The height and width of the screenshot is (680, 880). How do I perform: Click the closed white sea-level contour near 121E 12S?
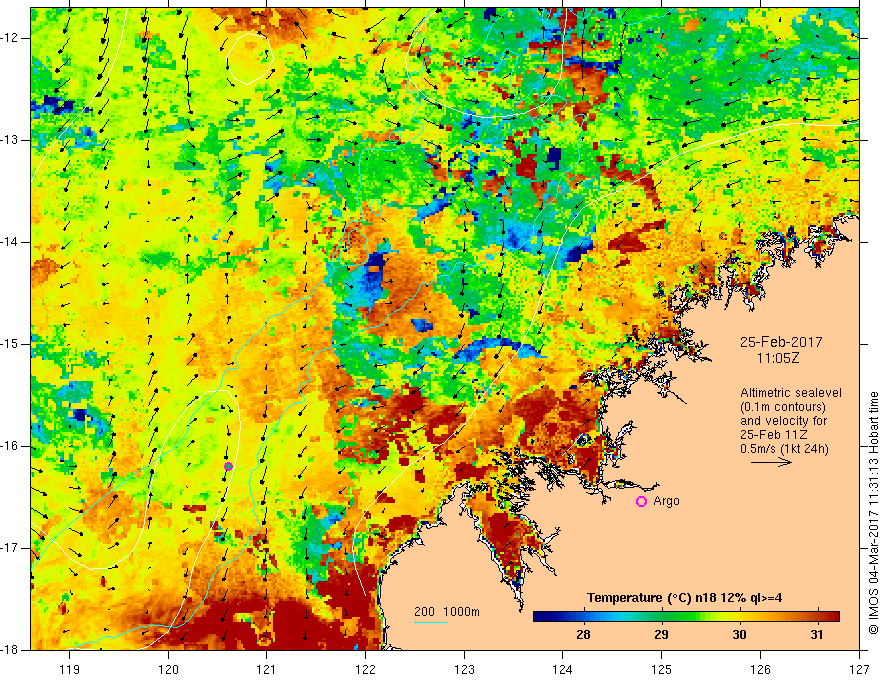point(250,58)
